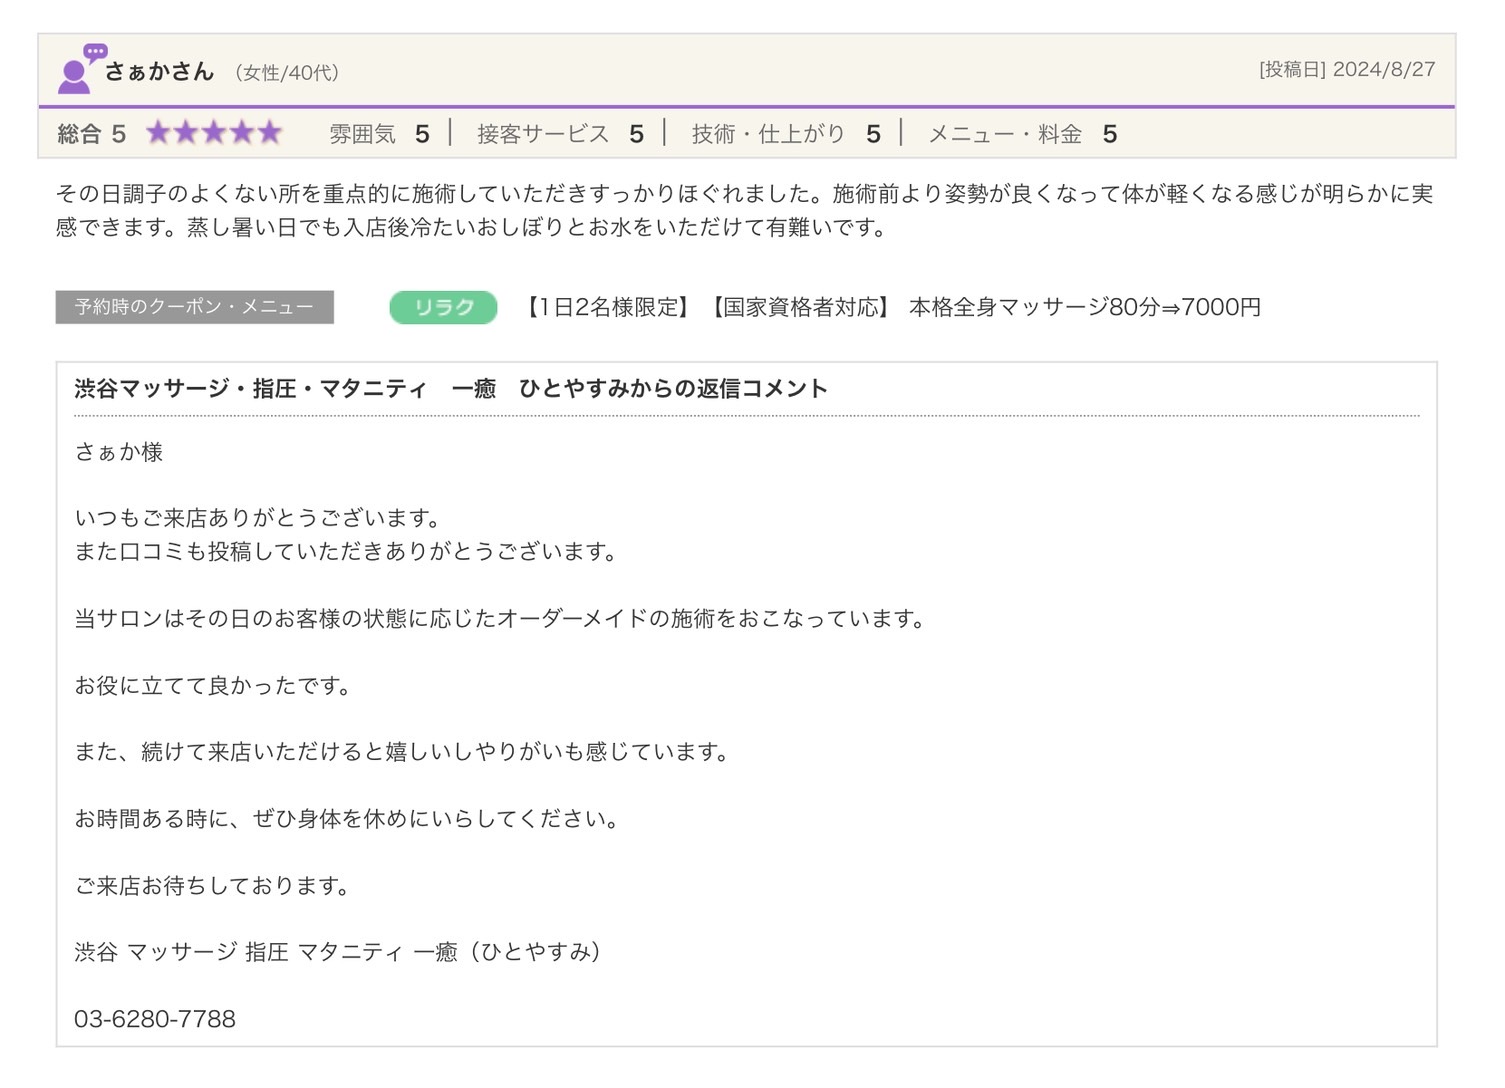Click the green リラク badge
The height and width of the screenshot is (1088, 1505).
[x=443, y=307]
